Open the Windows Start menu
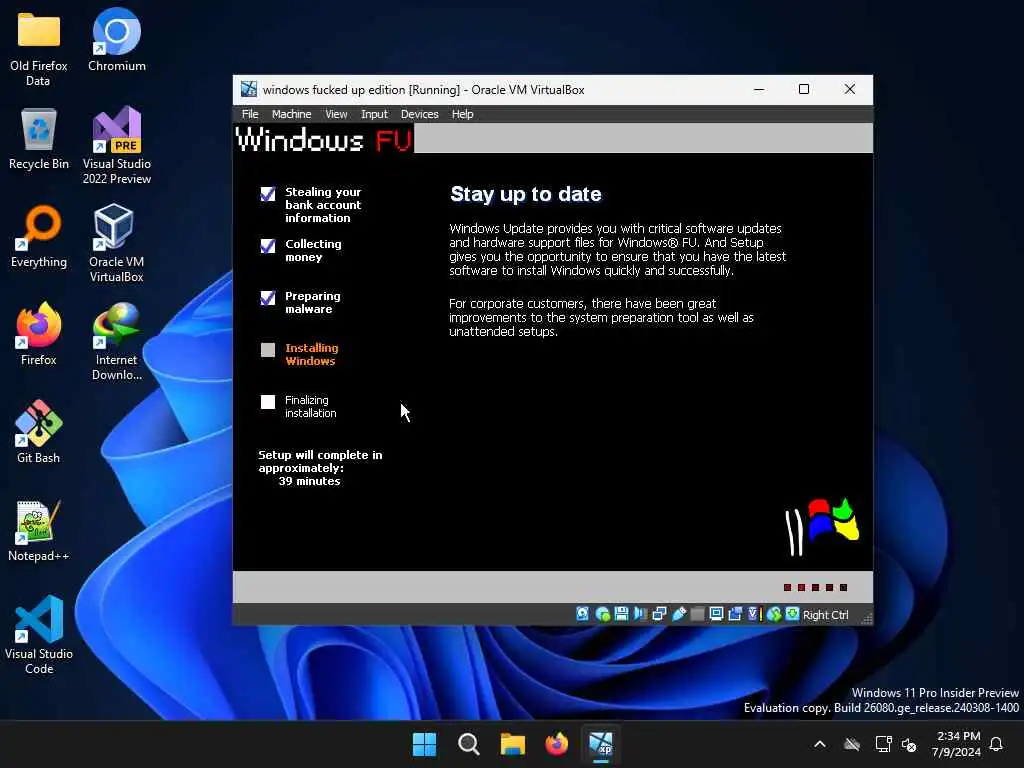This screenshot has height=768, width=1024. coord(424,744)
